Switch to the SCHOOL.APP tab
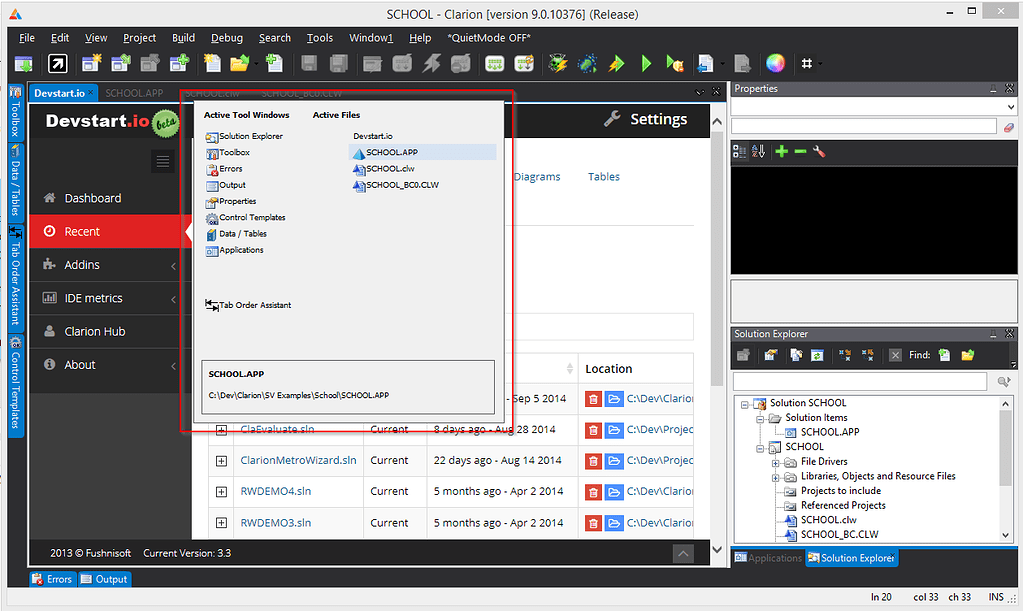1023x611 pixels. pyautogui.click(x=134, y=92)
